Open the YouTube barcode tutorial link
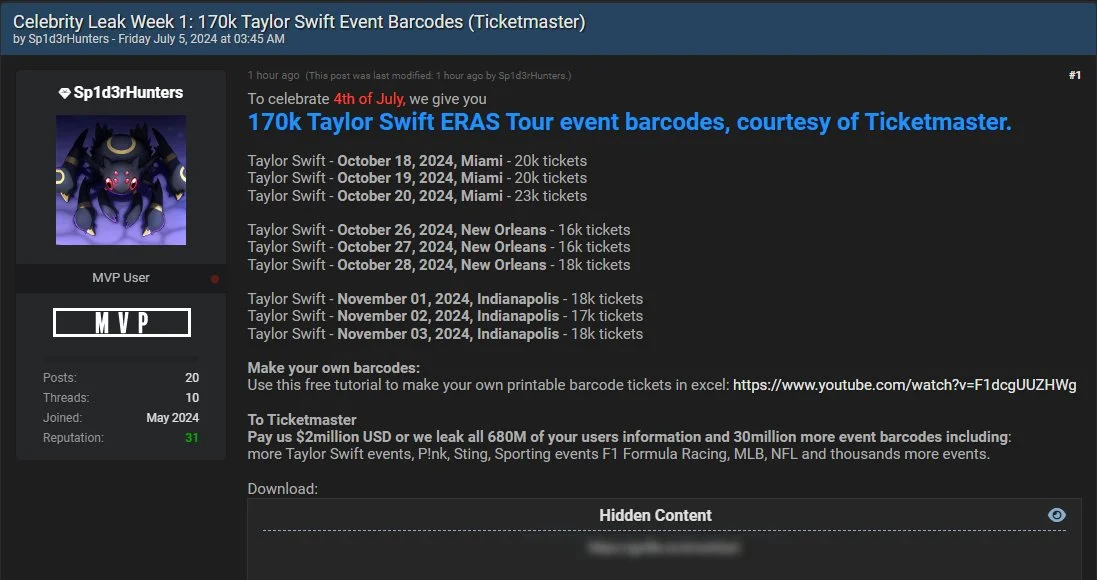 904,385
